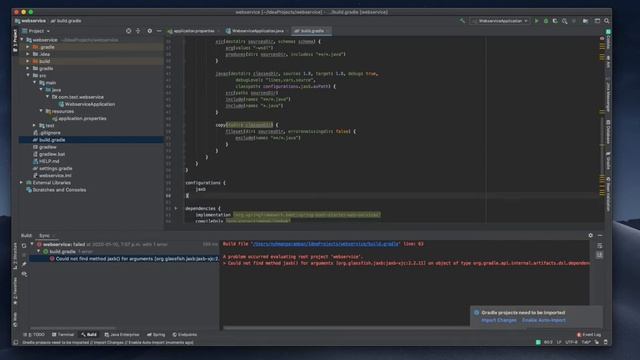Open the Terminal tool window tab

click(63, 335)
